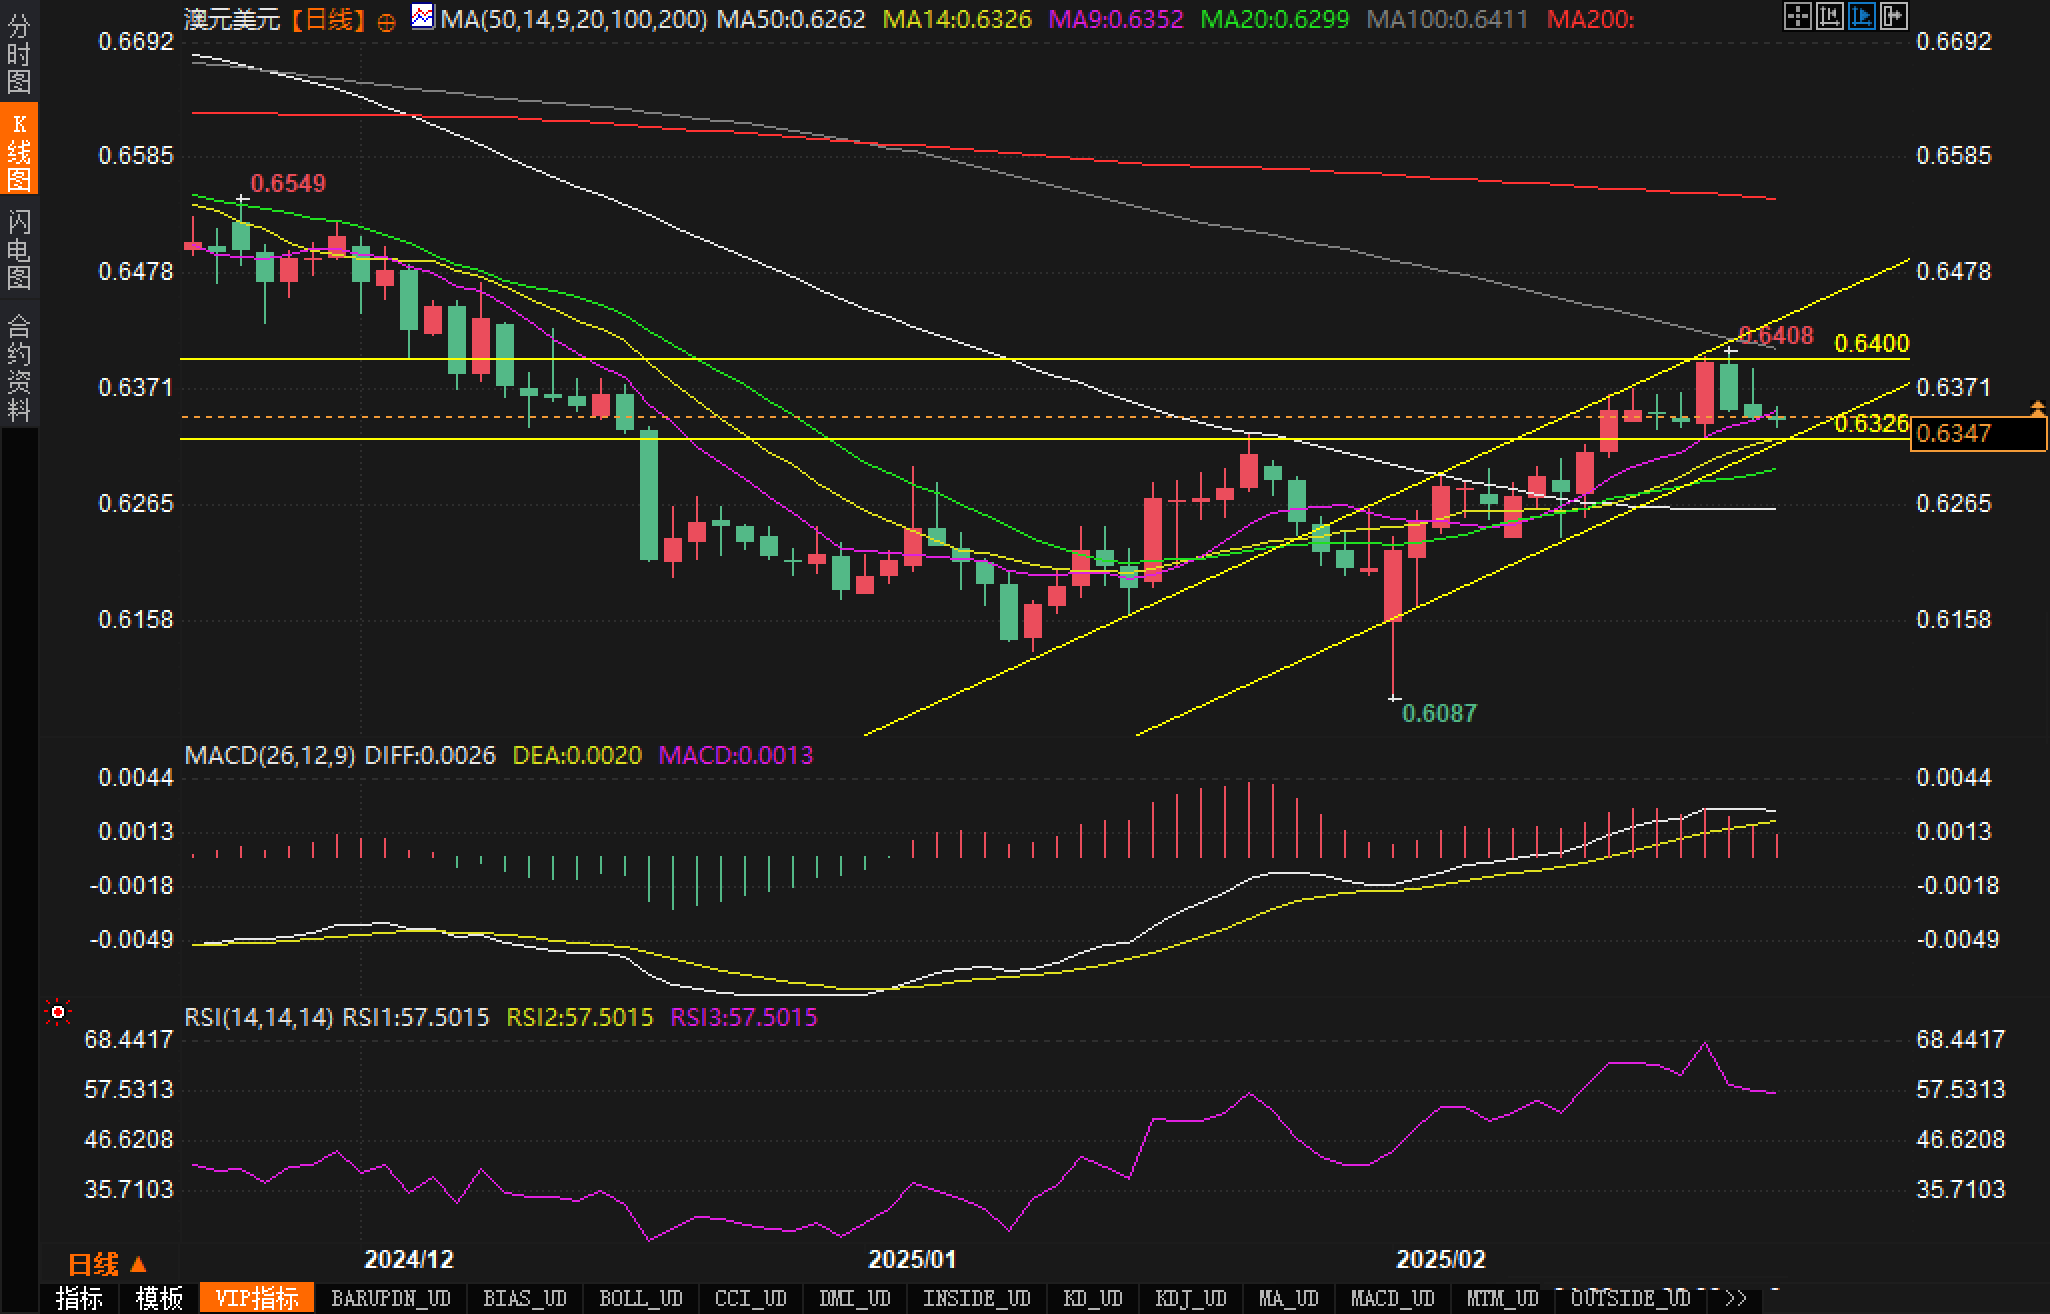Switch to 分时图 view
The height and width of the screenshot is (1314, 2050).
(19, 52)
